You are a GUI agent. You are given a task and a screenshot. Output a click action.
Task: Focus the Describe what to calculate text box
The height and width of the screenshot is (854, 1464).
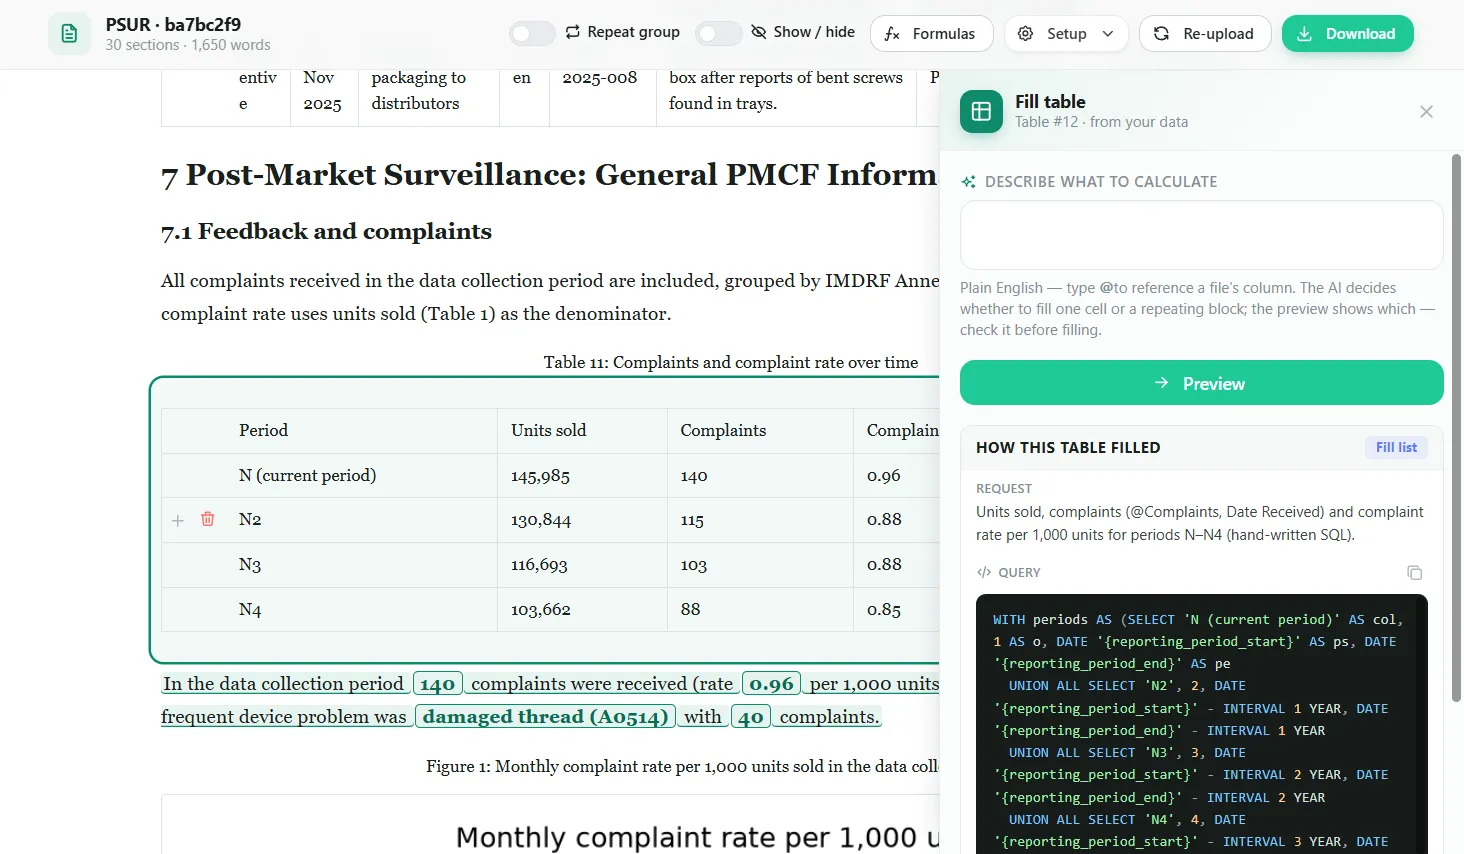coord(1201,235)
